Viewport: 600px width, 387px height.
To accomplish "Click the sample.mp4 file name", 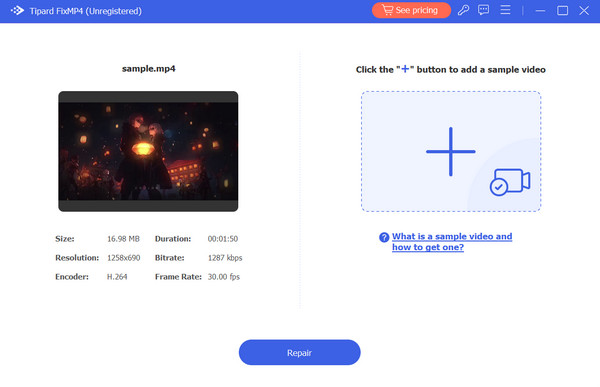I will click(148, 69).
